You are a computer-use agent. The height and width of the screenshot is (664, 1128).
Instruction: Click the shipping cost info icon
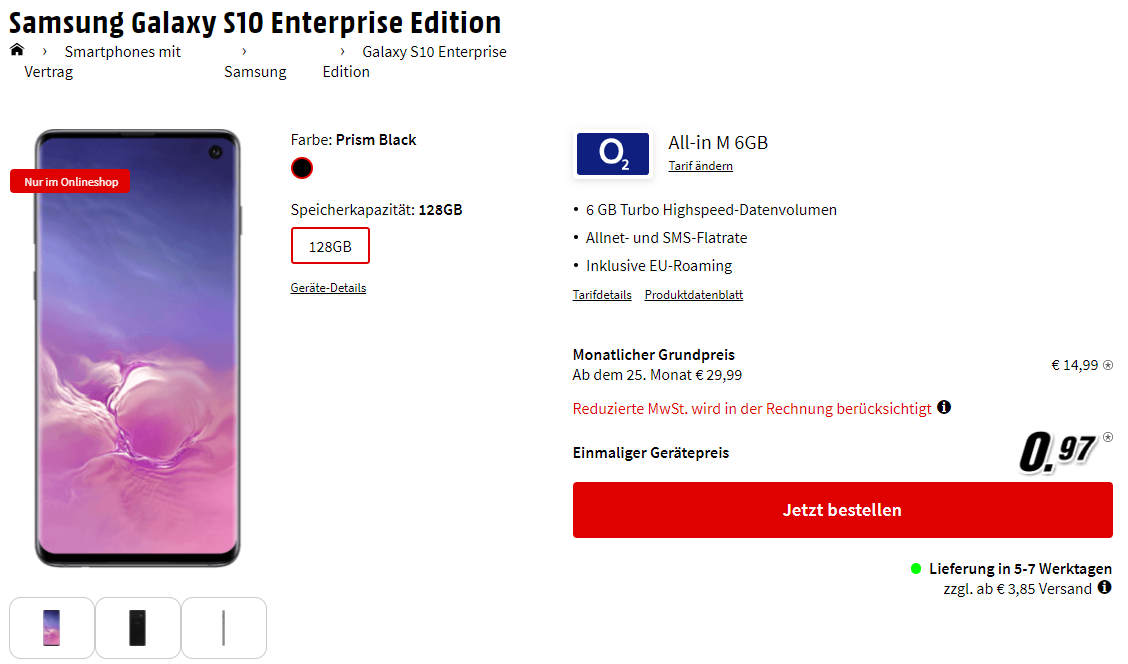(x=1104, y=588)
